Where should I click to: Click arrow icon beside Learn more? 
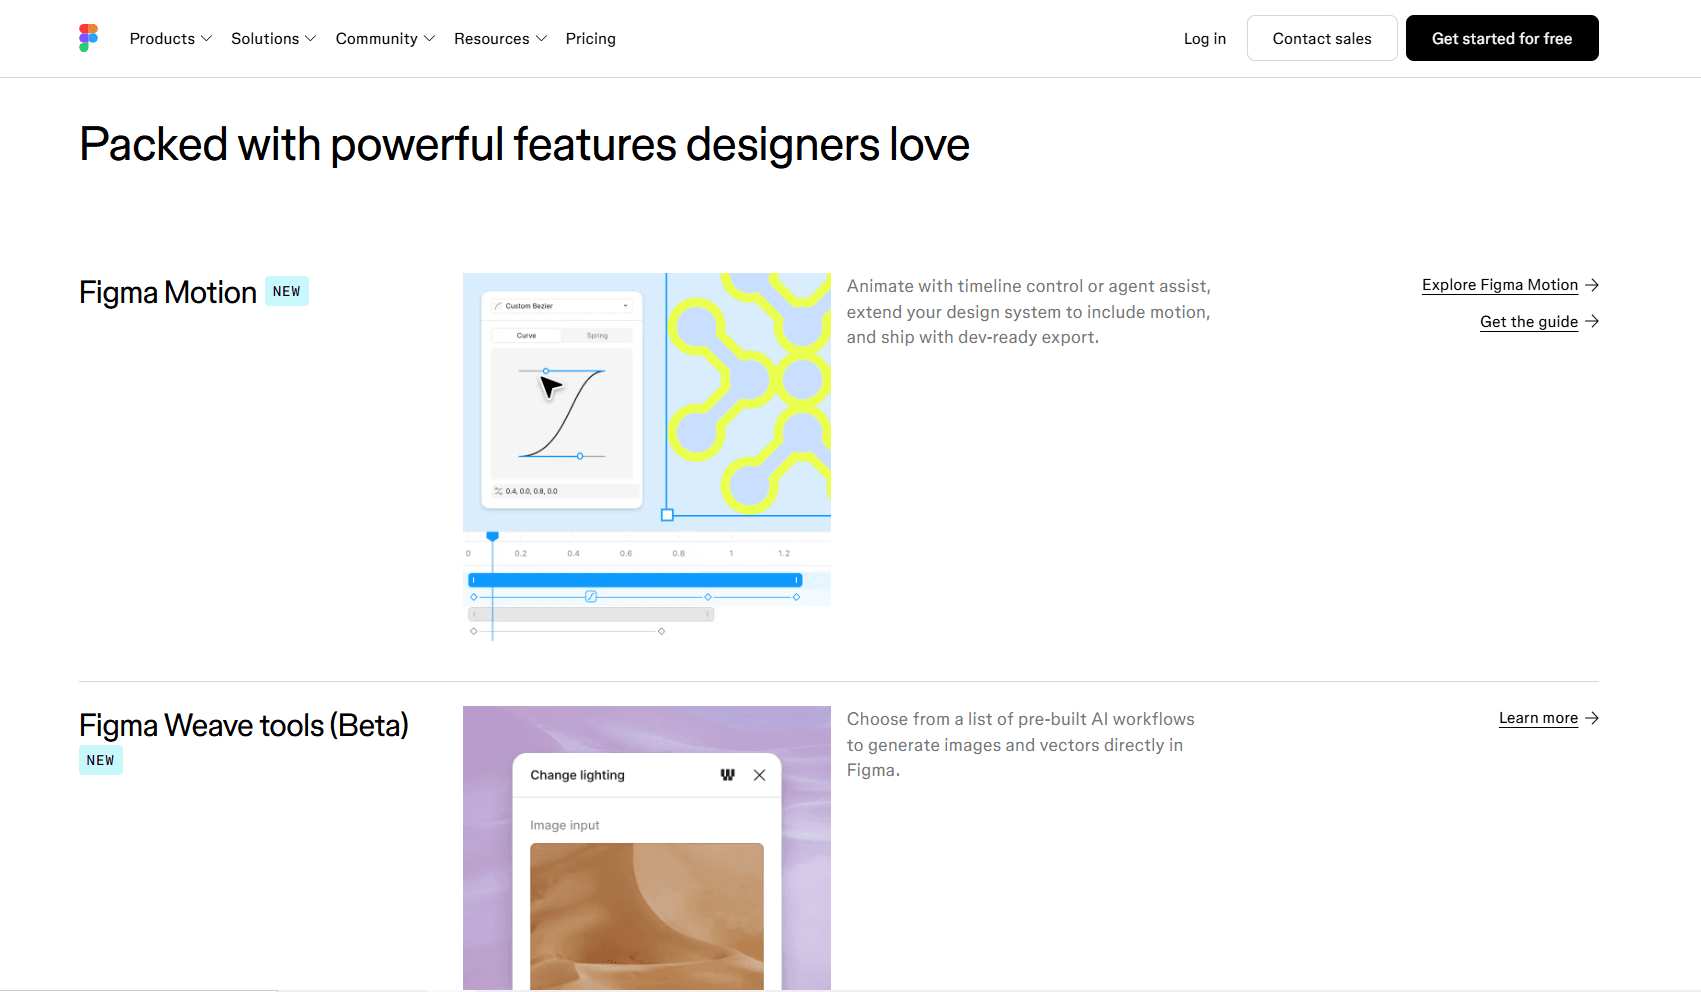(x=1592, y=718)
